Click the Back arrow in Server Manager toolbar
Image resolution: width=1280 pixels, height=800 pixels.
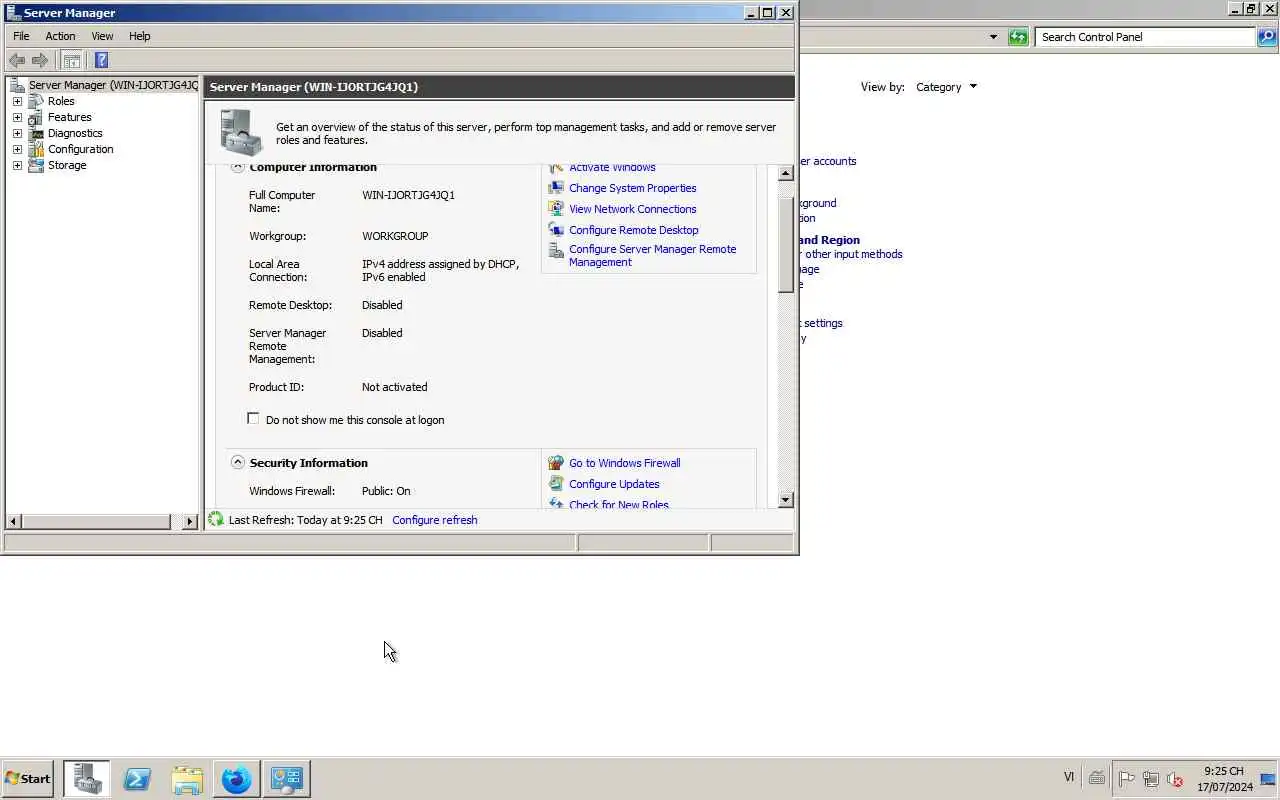(17, 60)
